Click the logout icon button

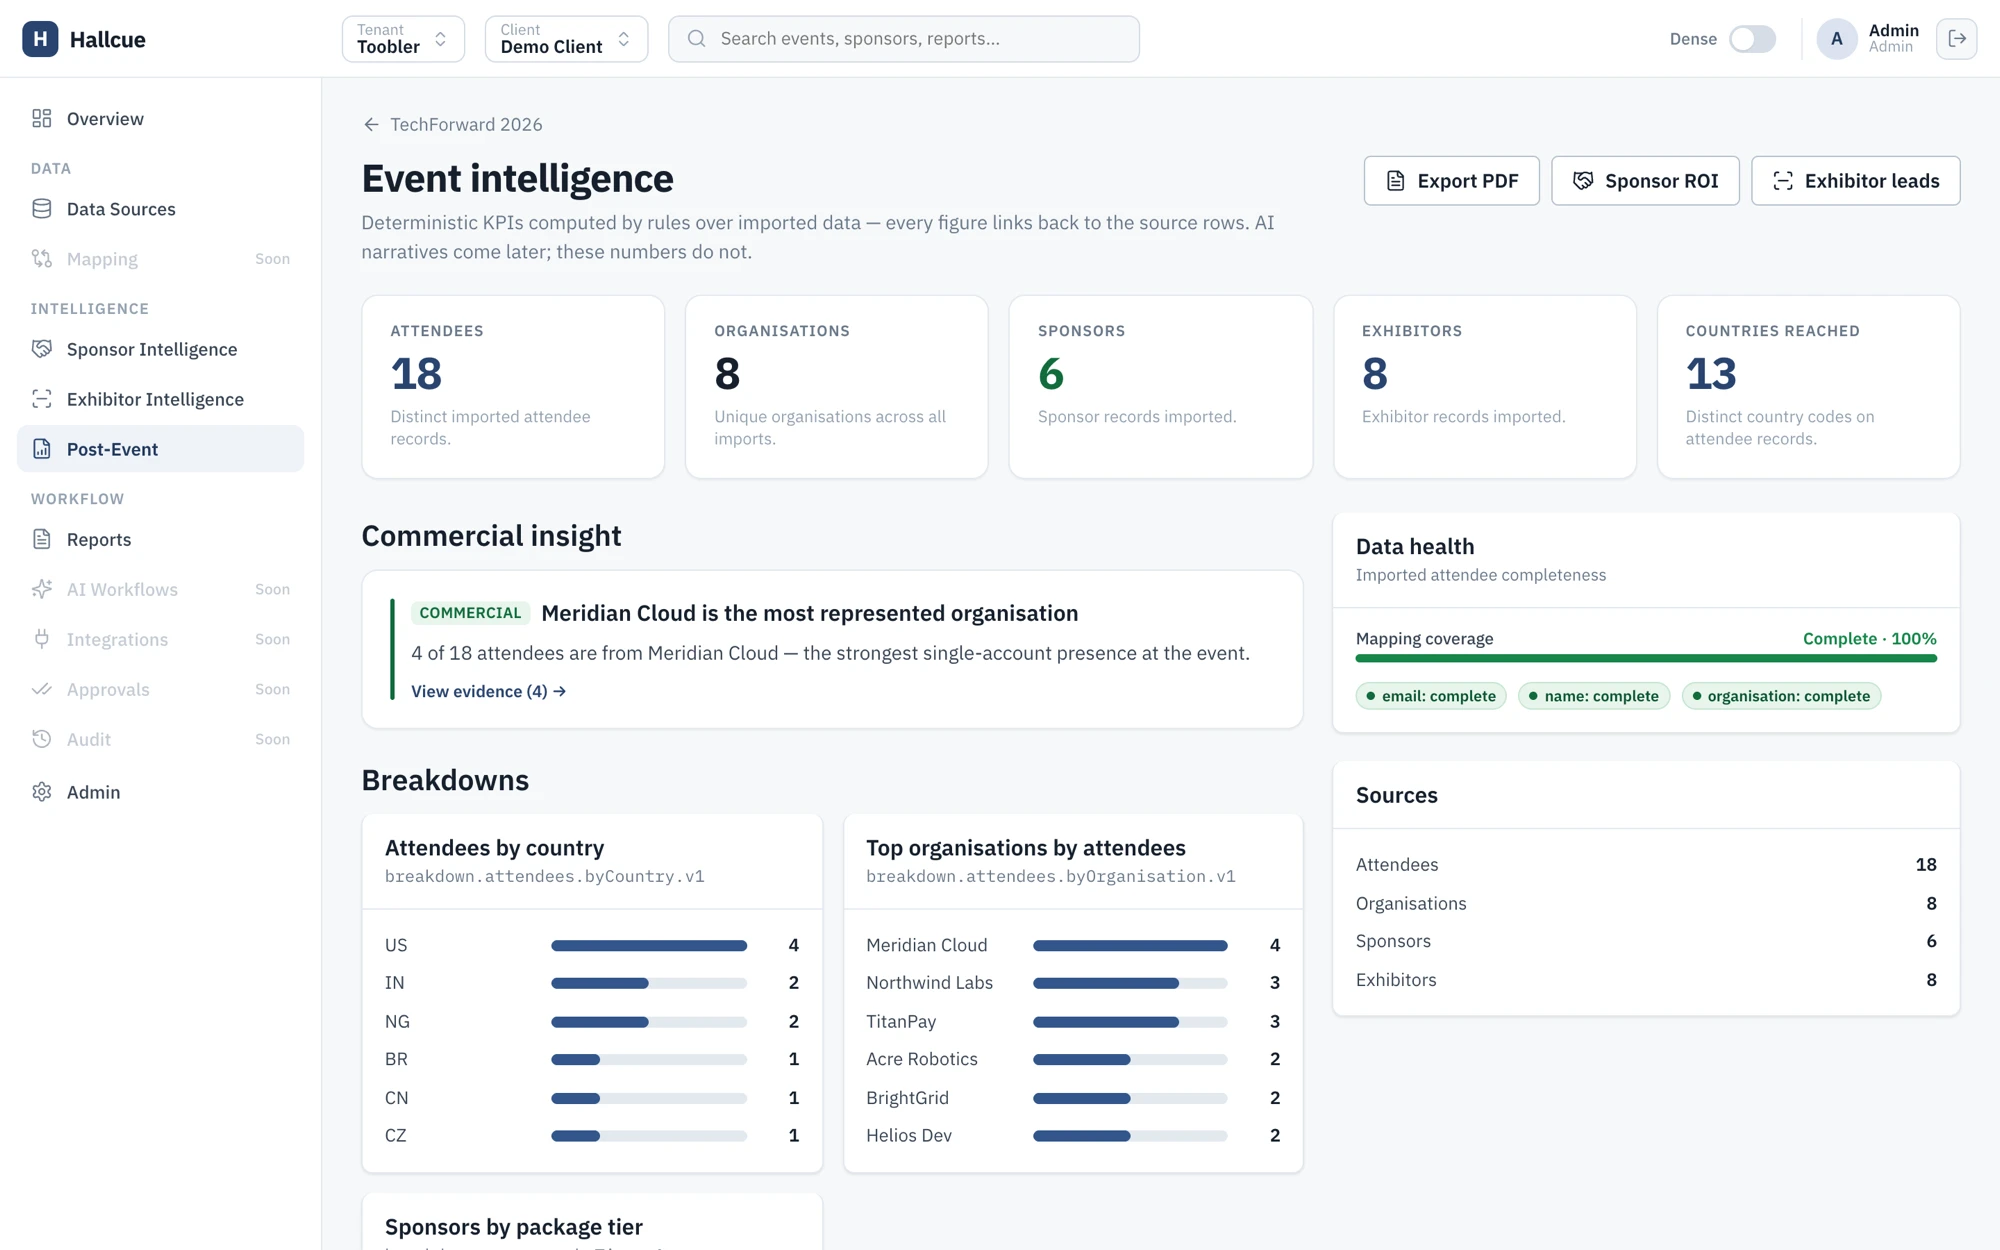(x=1956, y=39)
